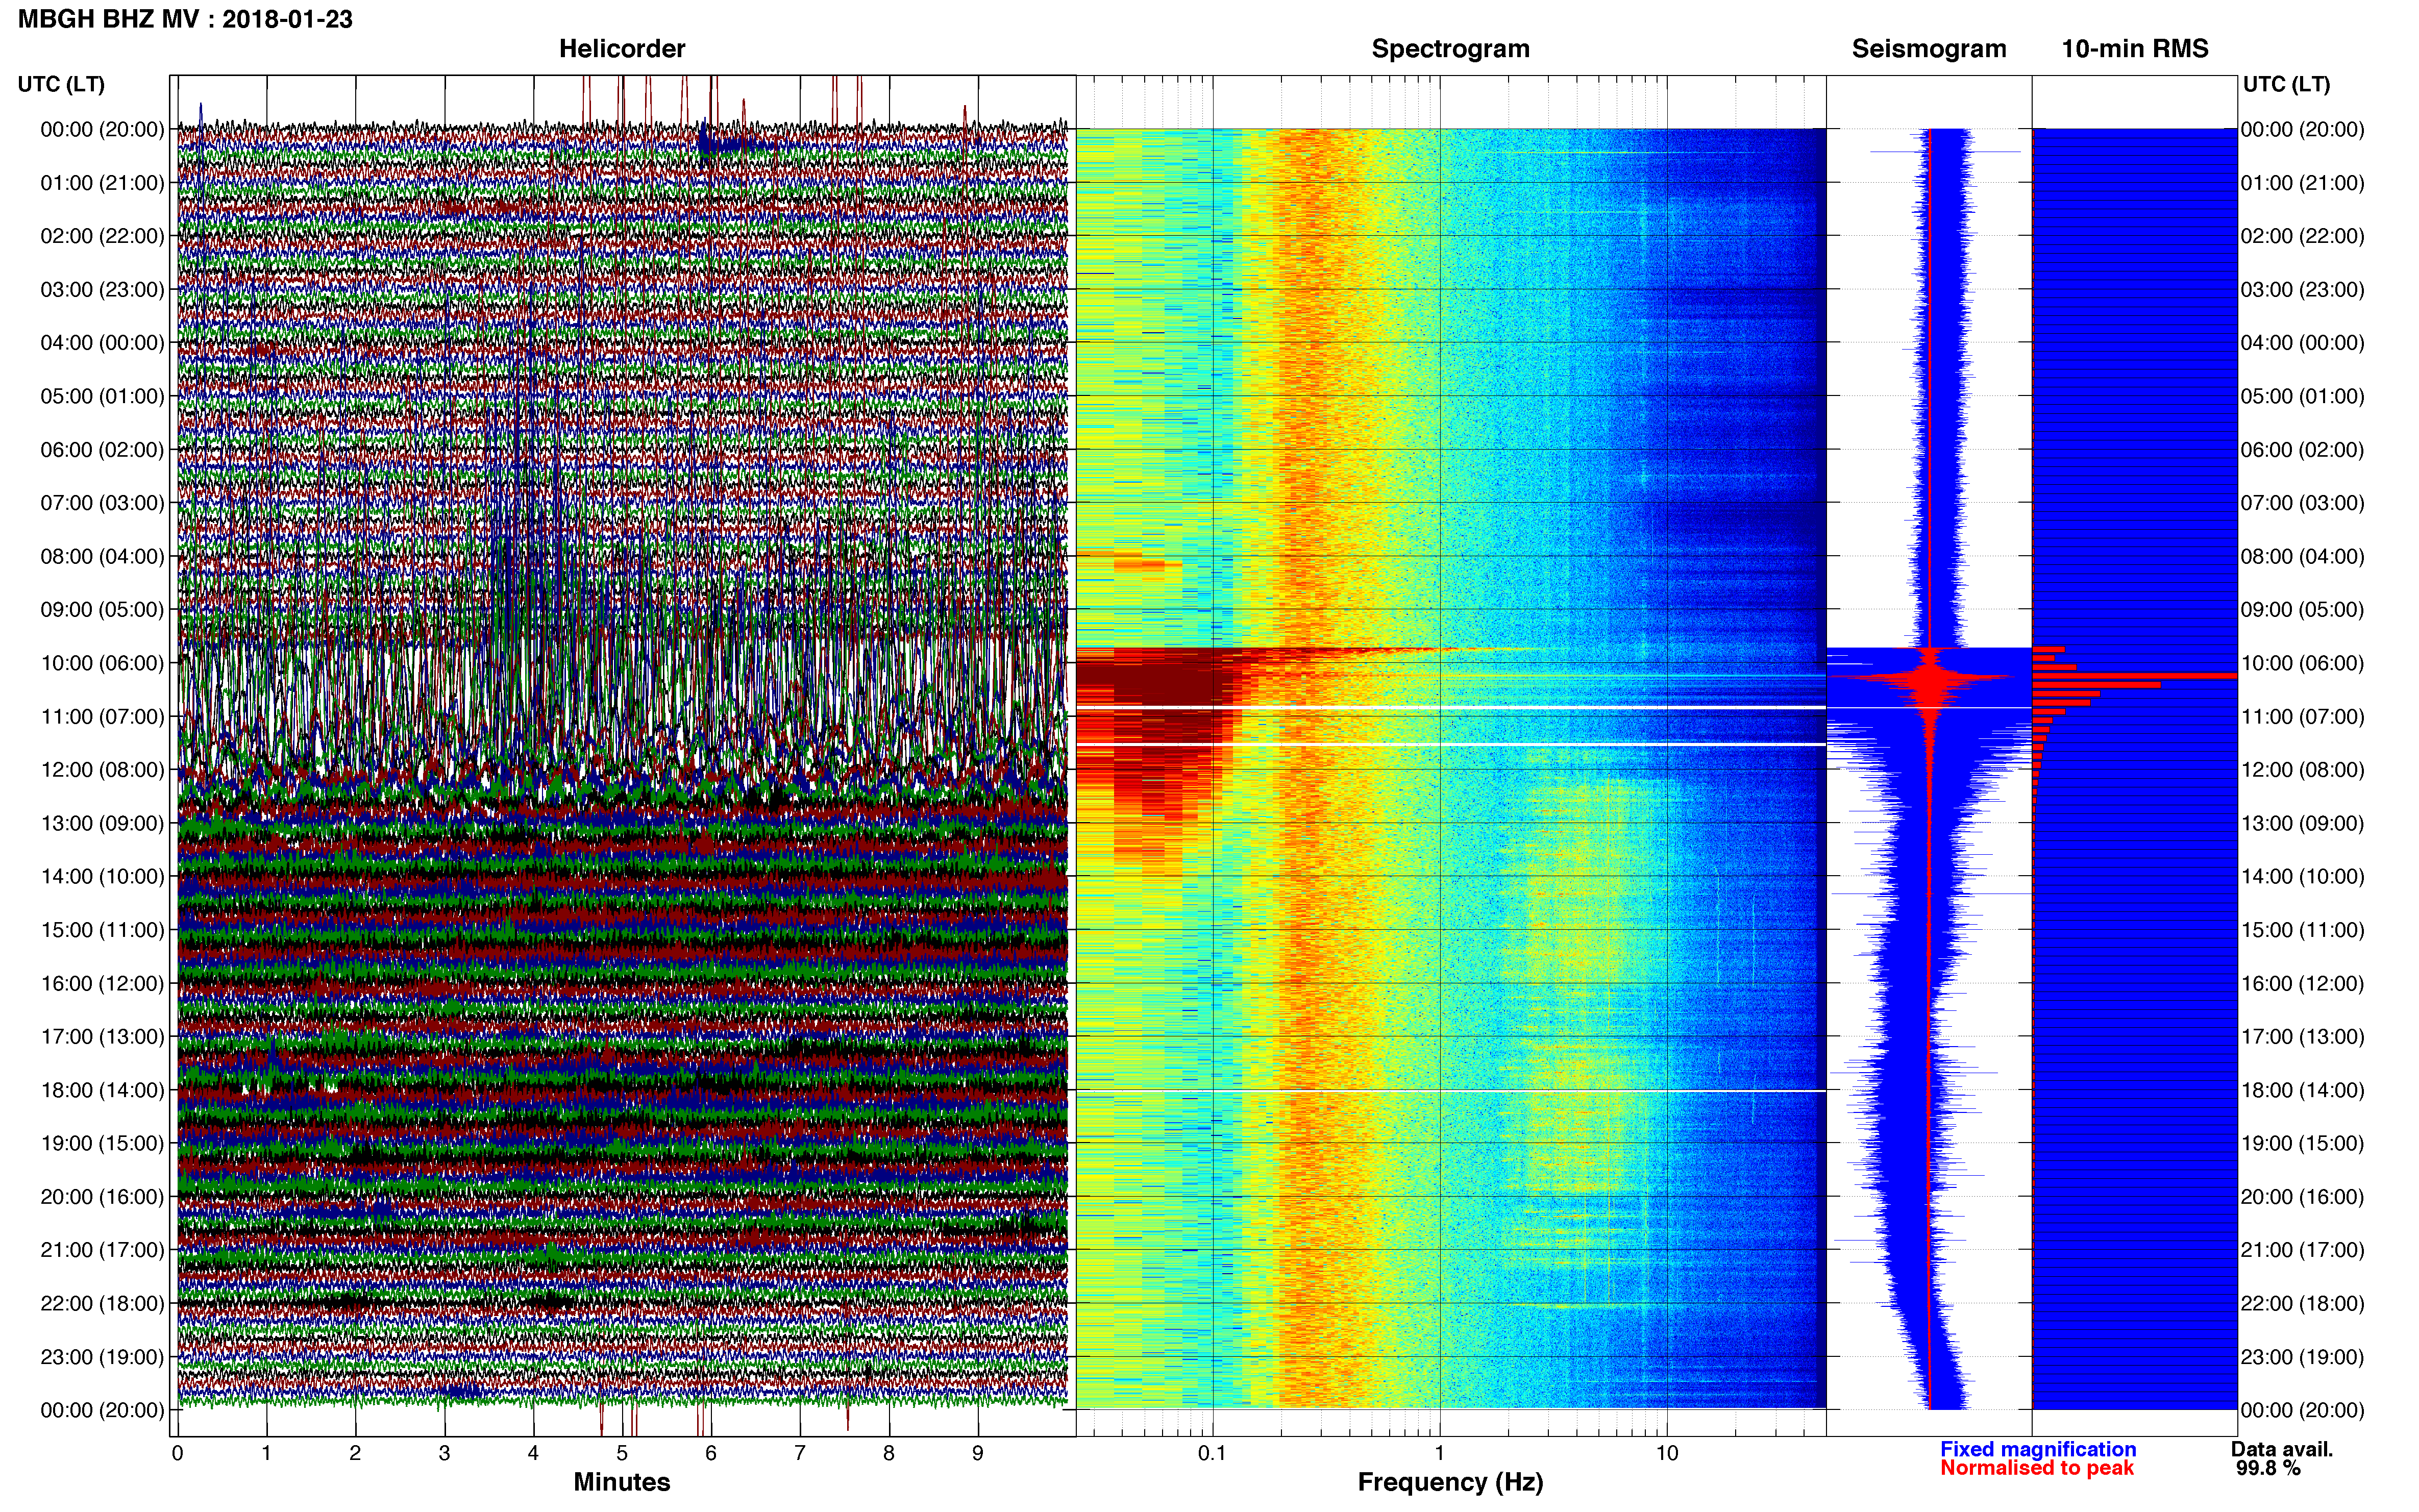Click the 'Data avail.' label
Image resolution: width=2419 pixels, height=1512 pixels.
coord(2282,1449)
